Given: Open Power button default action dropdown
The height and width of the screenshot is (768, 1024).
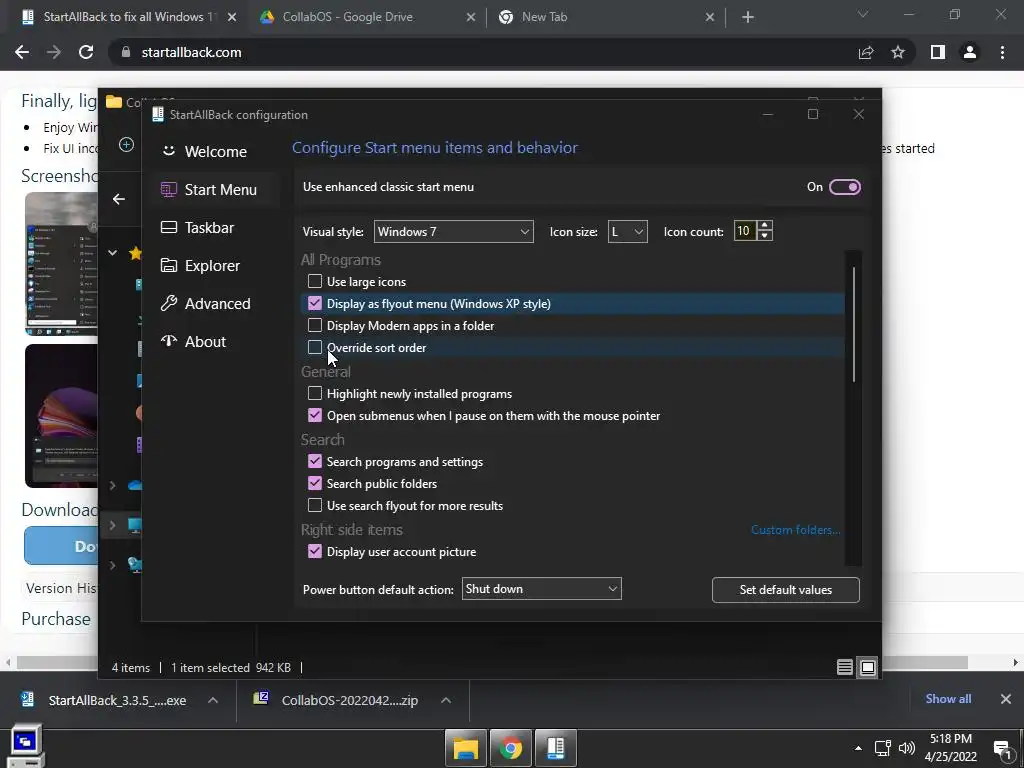Looking at the screenshot, I should (x=541, y=589).
